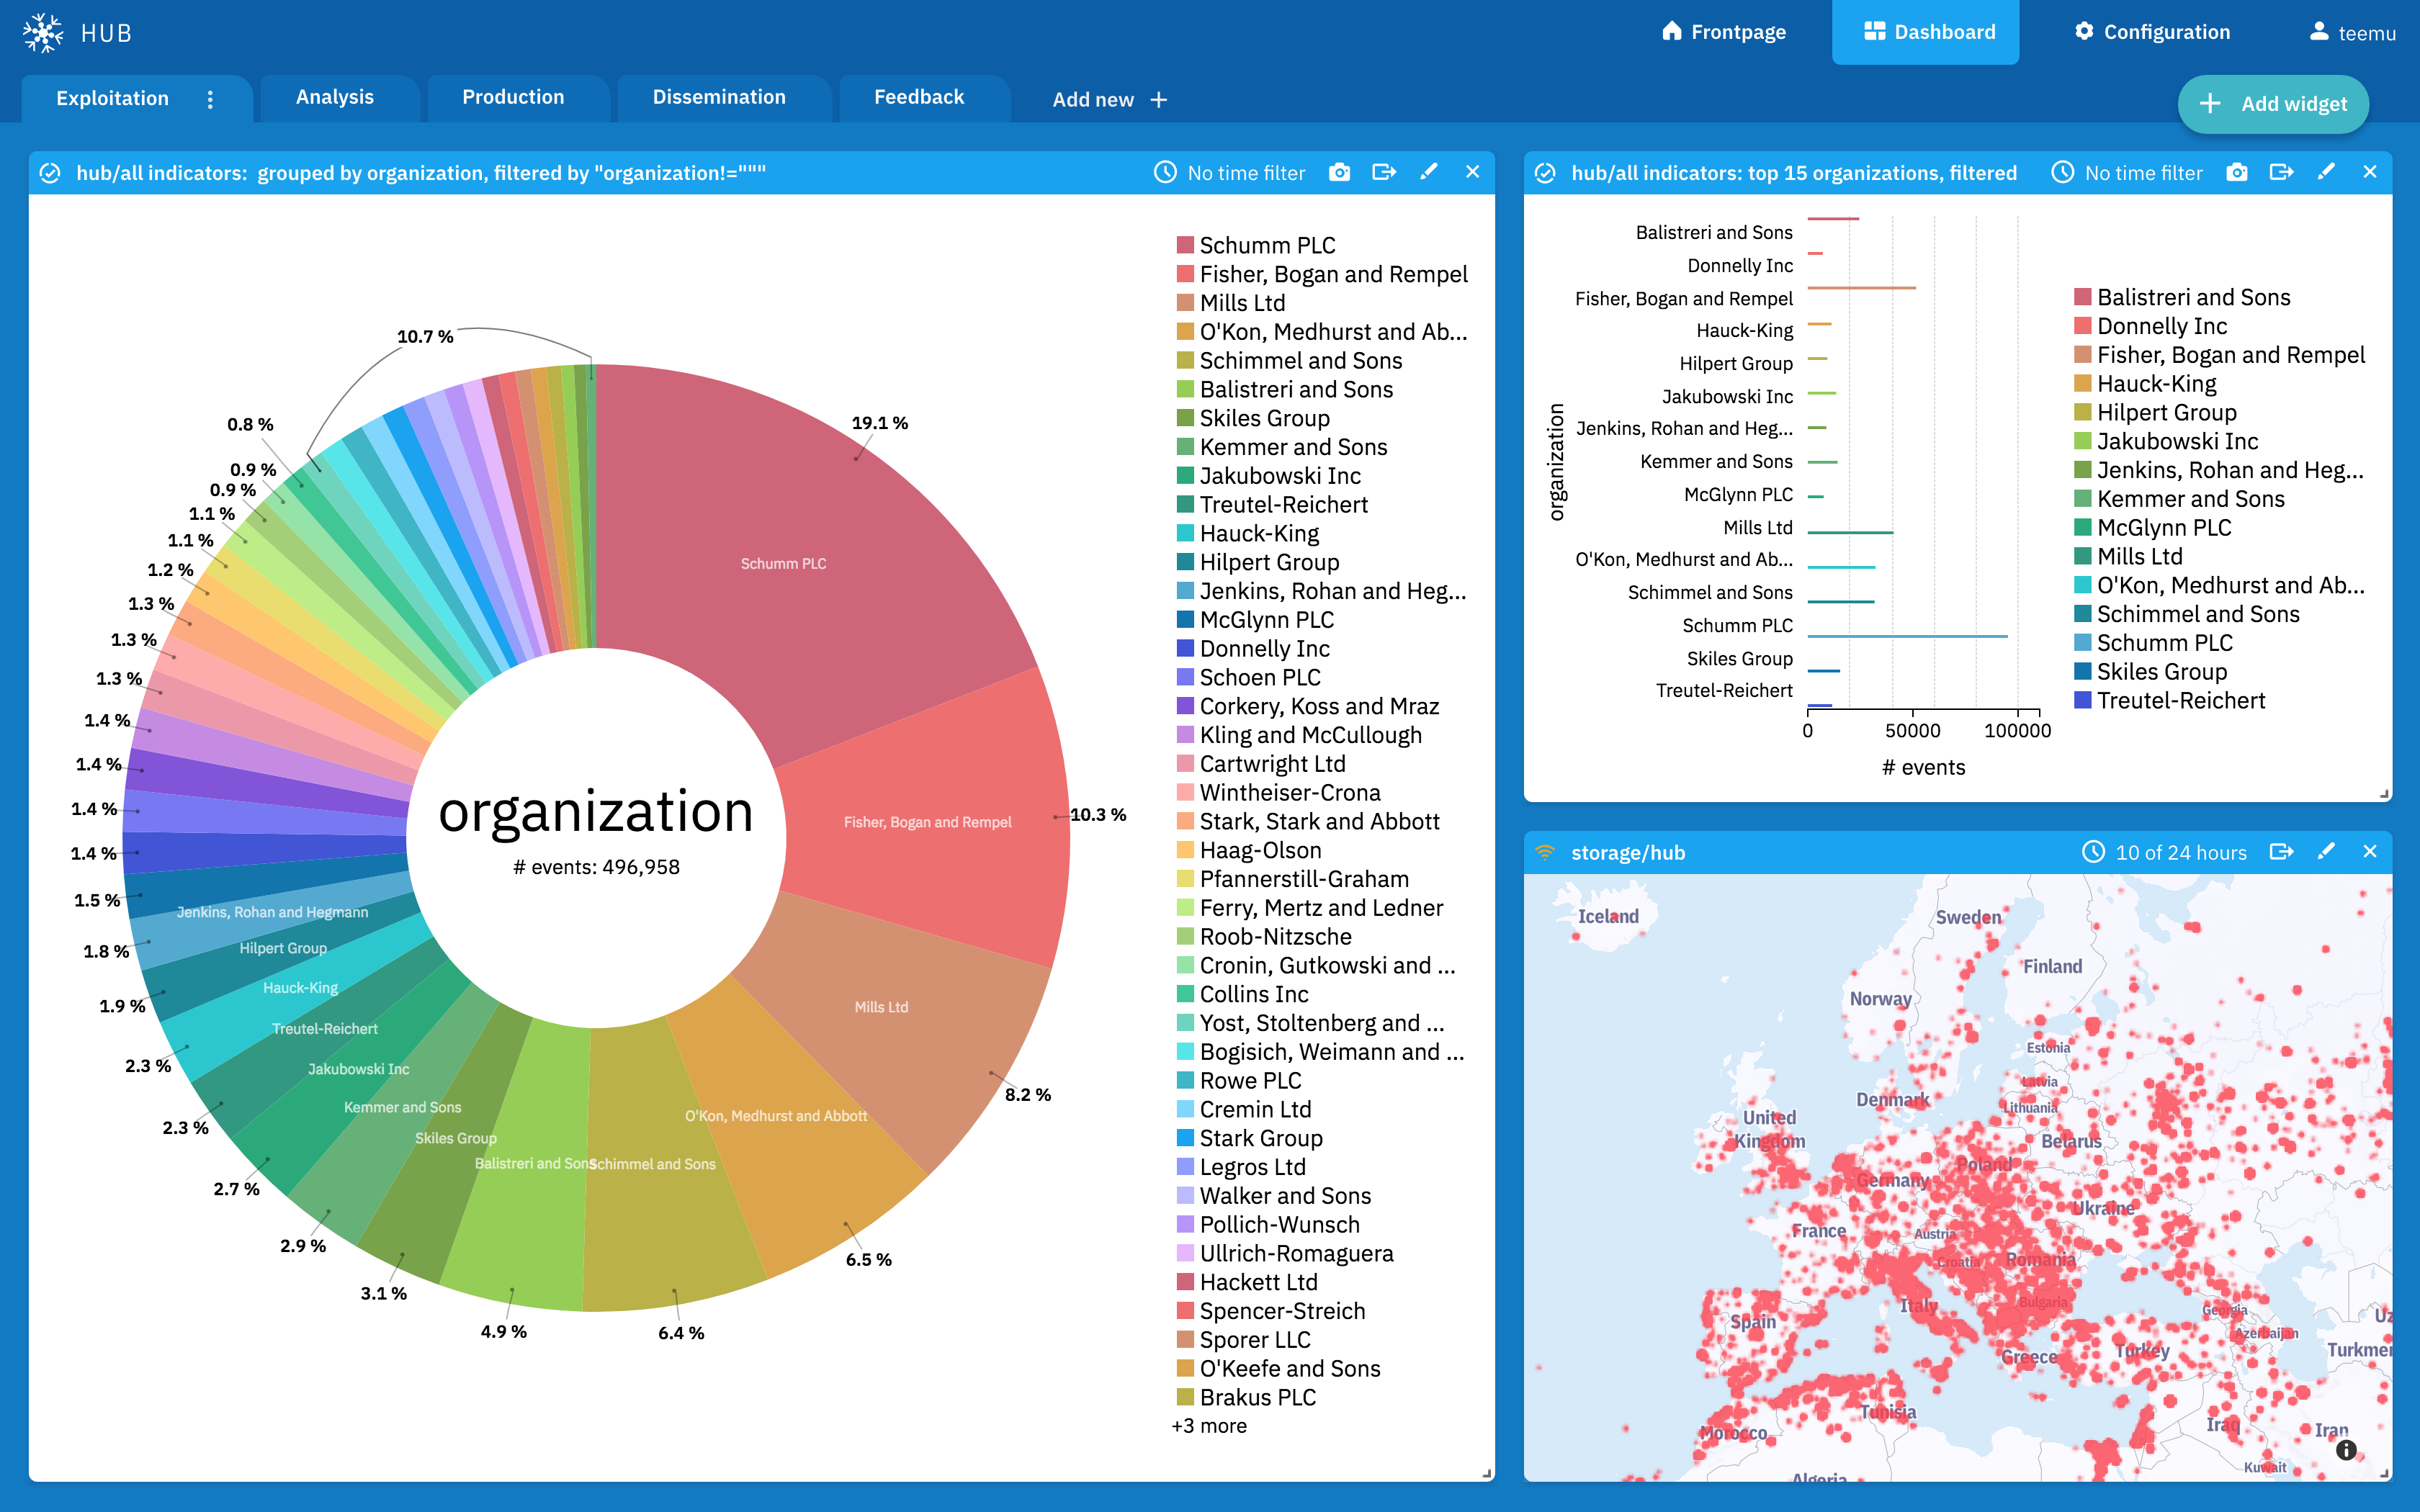Click the Jakubowski Inc donut slice label
Viewport: 2420px width, 1512px height.
359,1069
